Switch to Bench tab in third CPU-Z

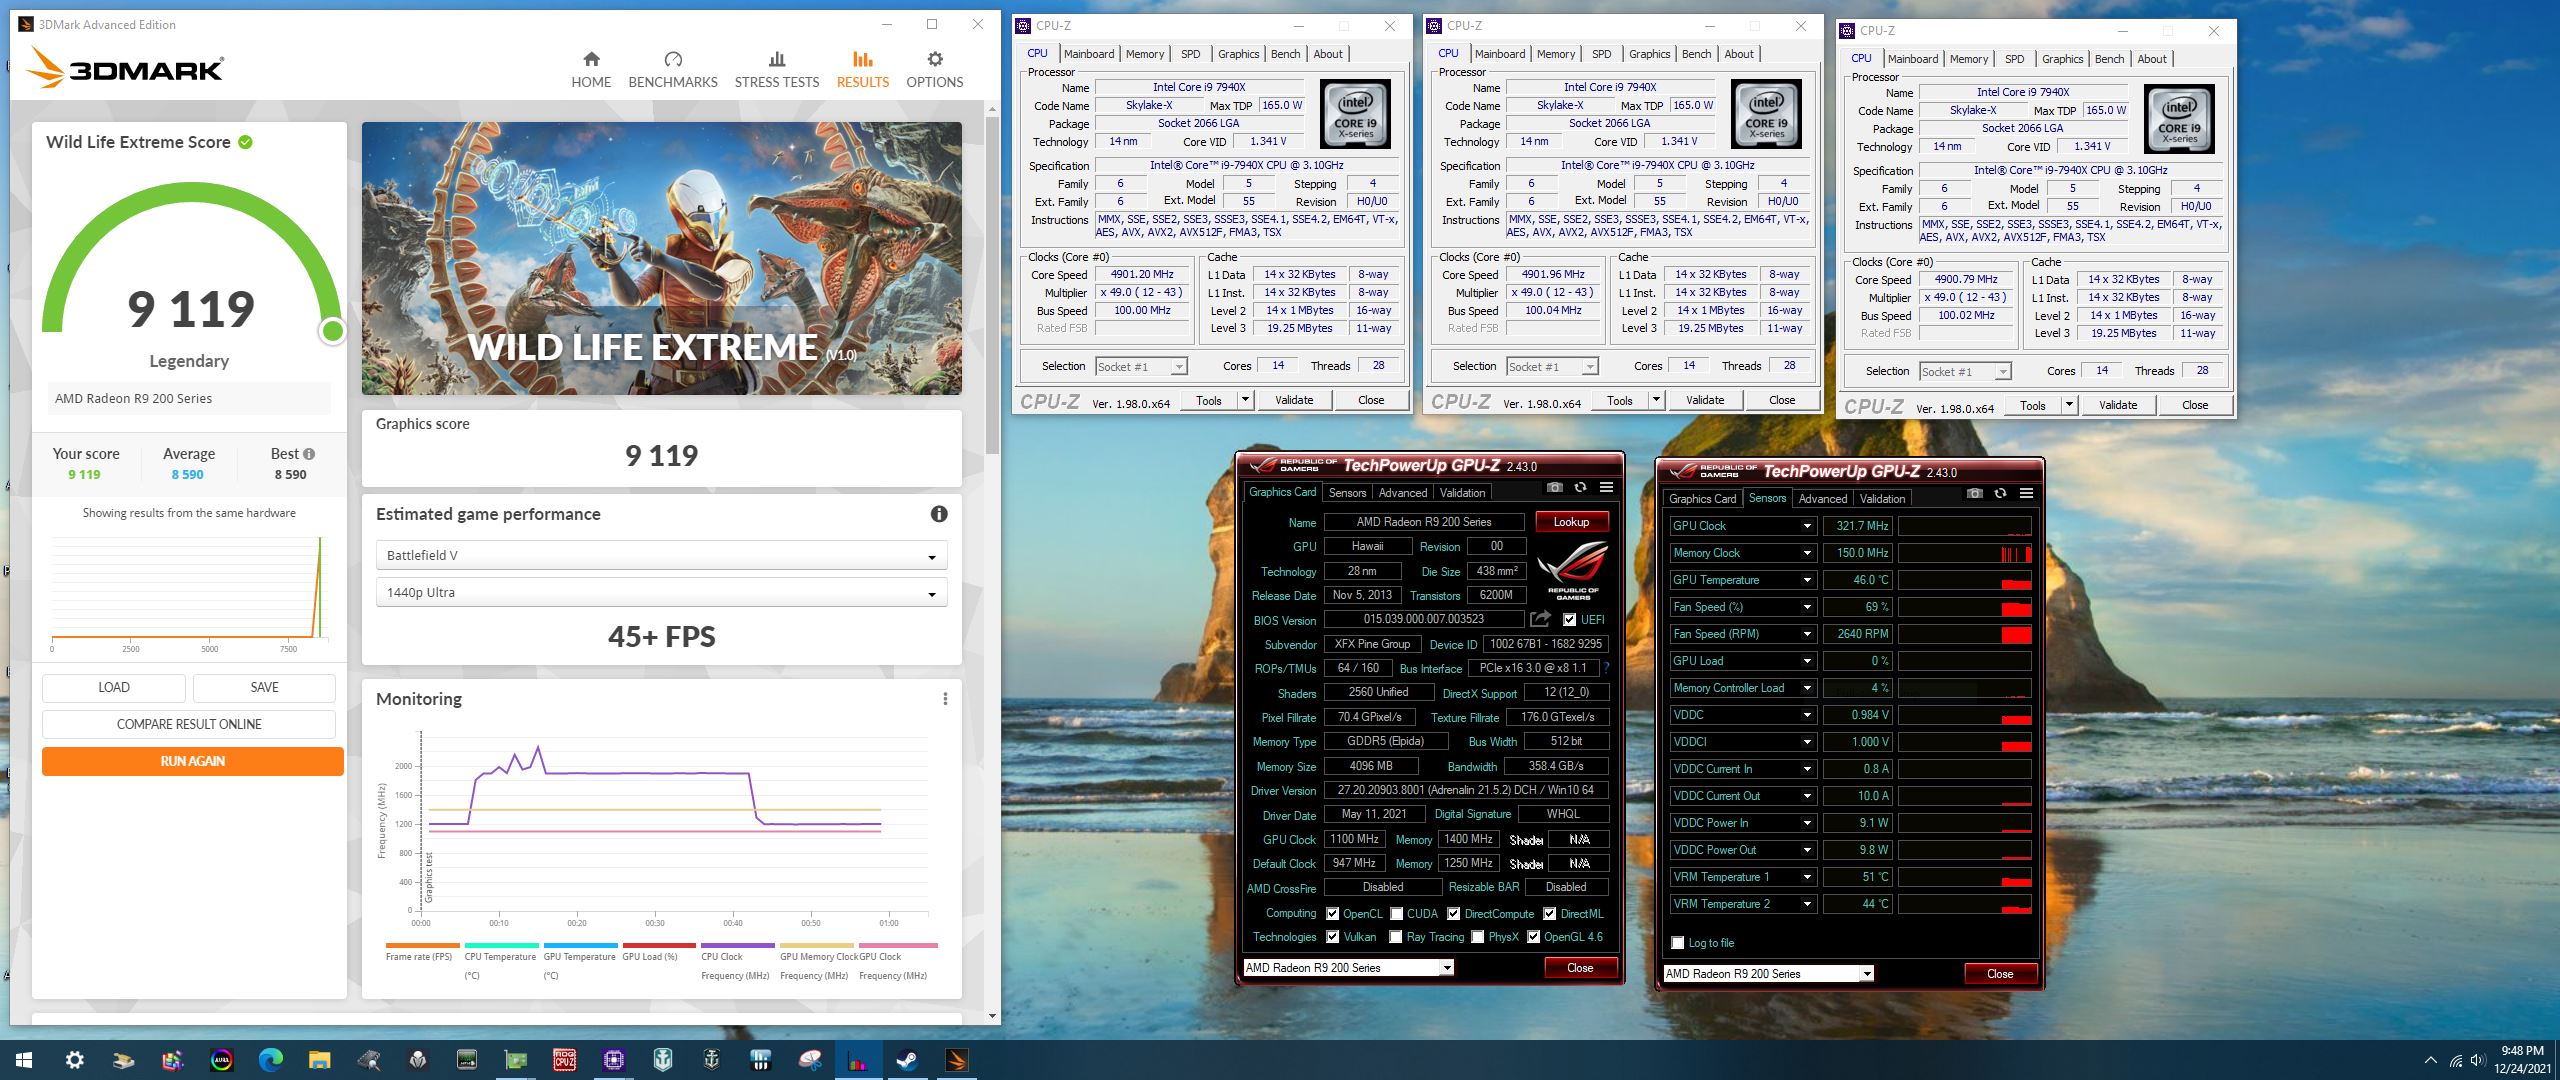pos(2109,59)
